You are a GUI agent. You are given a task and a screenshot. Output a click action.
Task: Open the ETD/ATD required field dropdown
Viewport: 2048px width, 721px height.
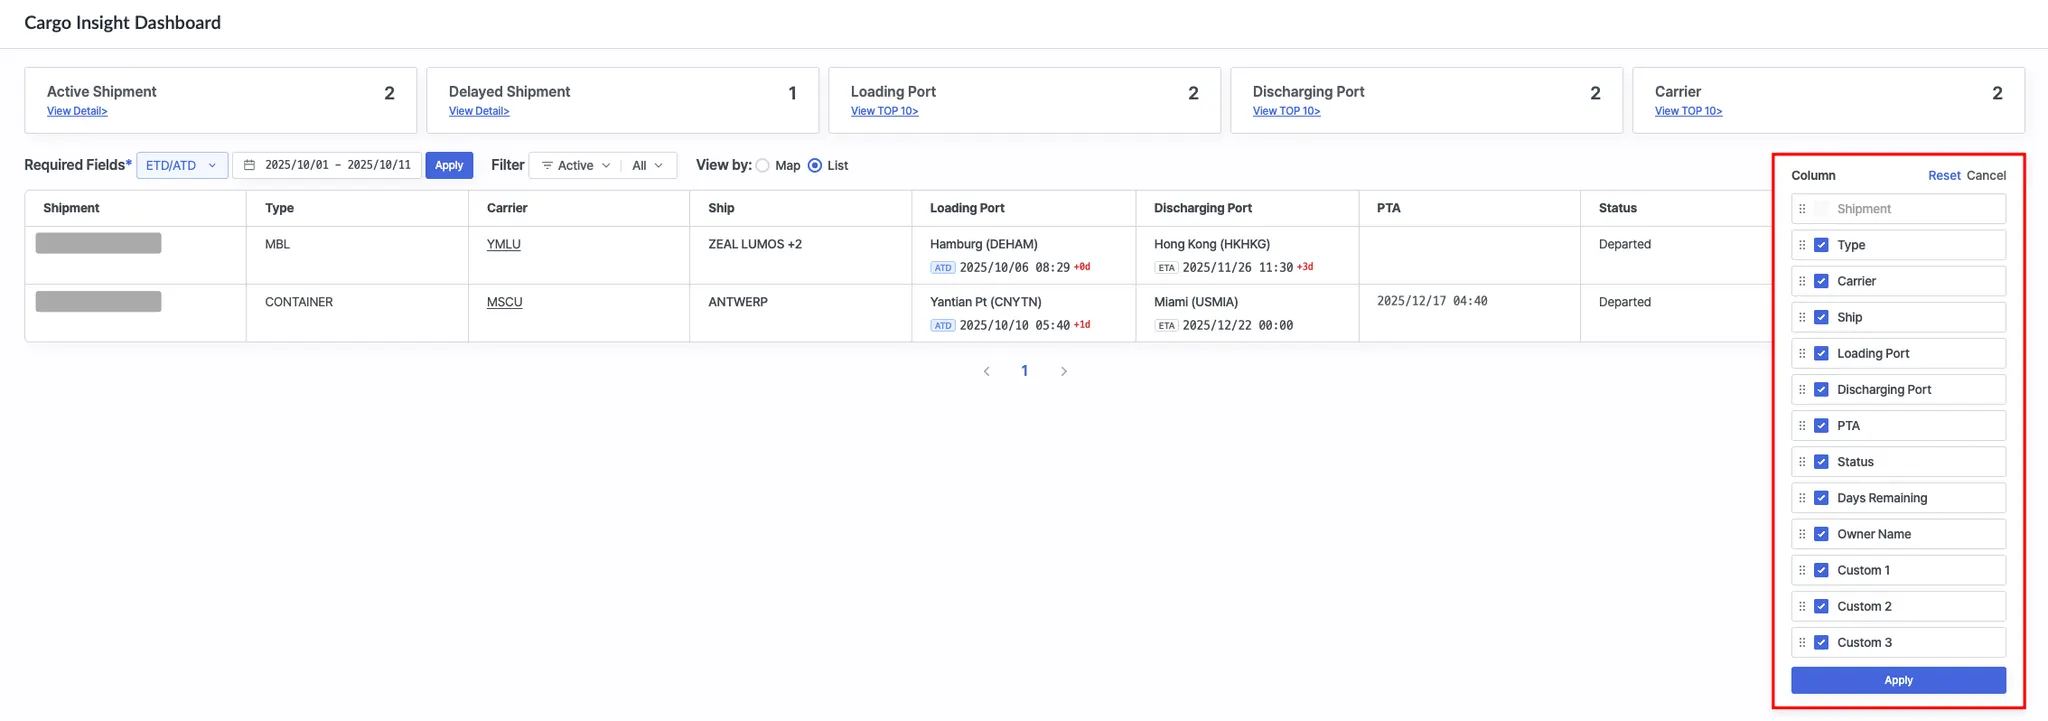pyautogui.click(x=181, y=165)
